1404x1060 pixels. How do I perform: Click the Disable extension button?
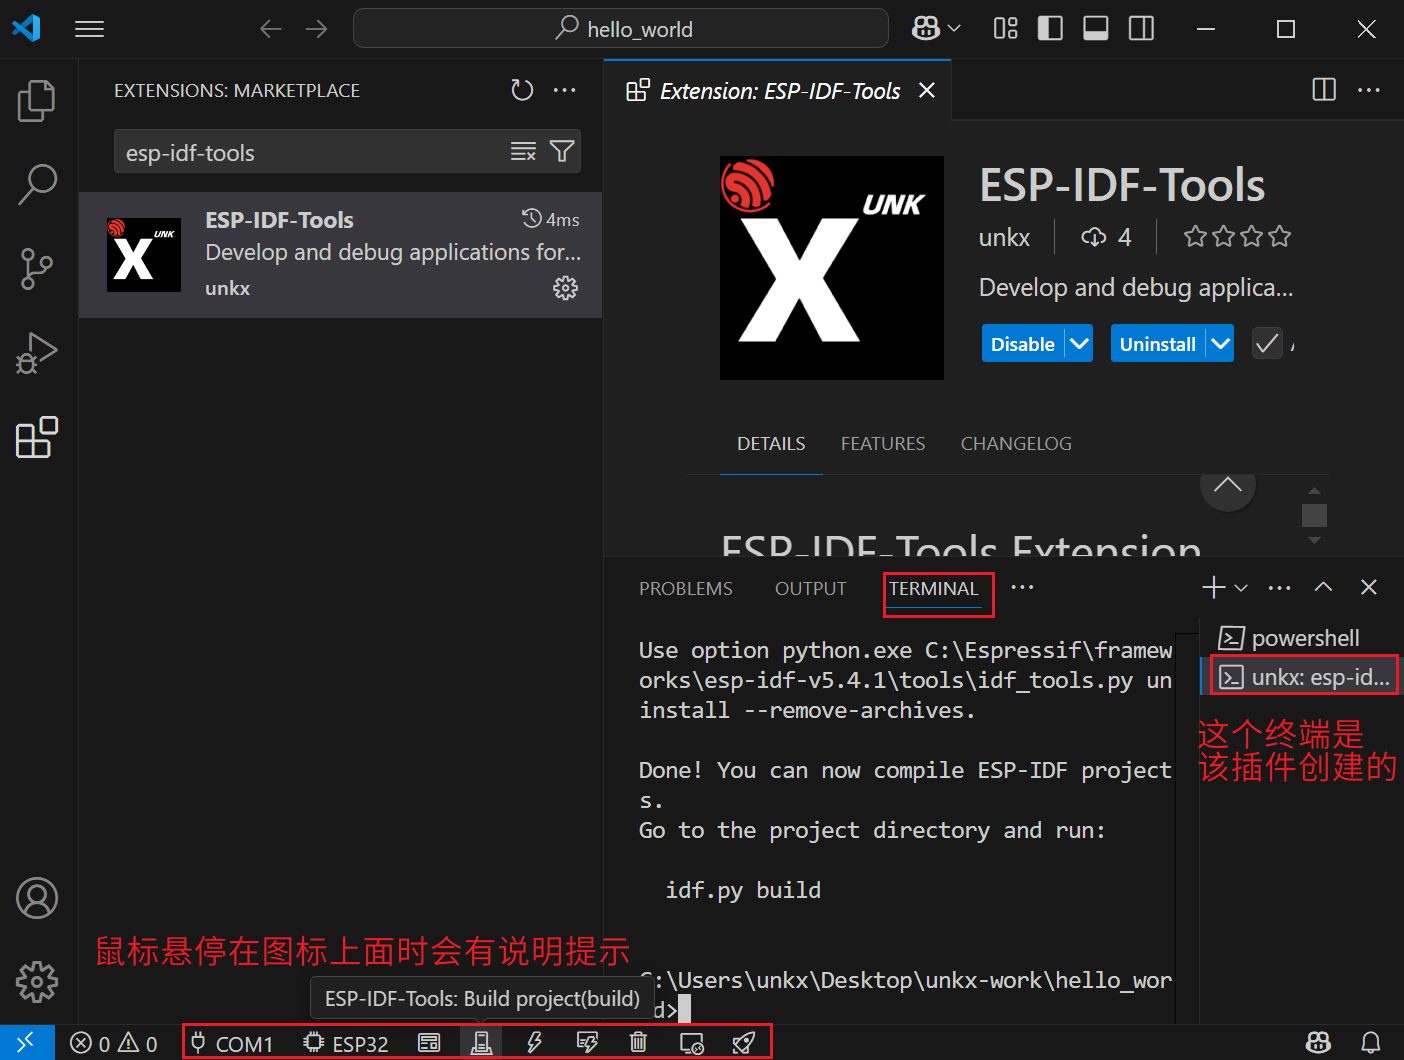(x=1023, y=344)
